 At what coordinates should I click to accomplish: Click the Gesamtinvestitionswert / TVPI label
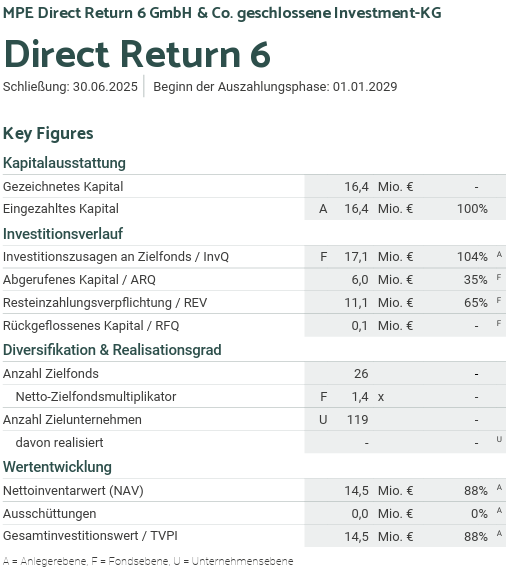point(90,536)
